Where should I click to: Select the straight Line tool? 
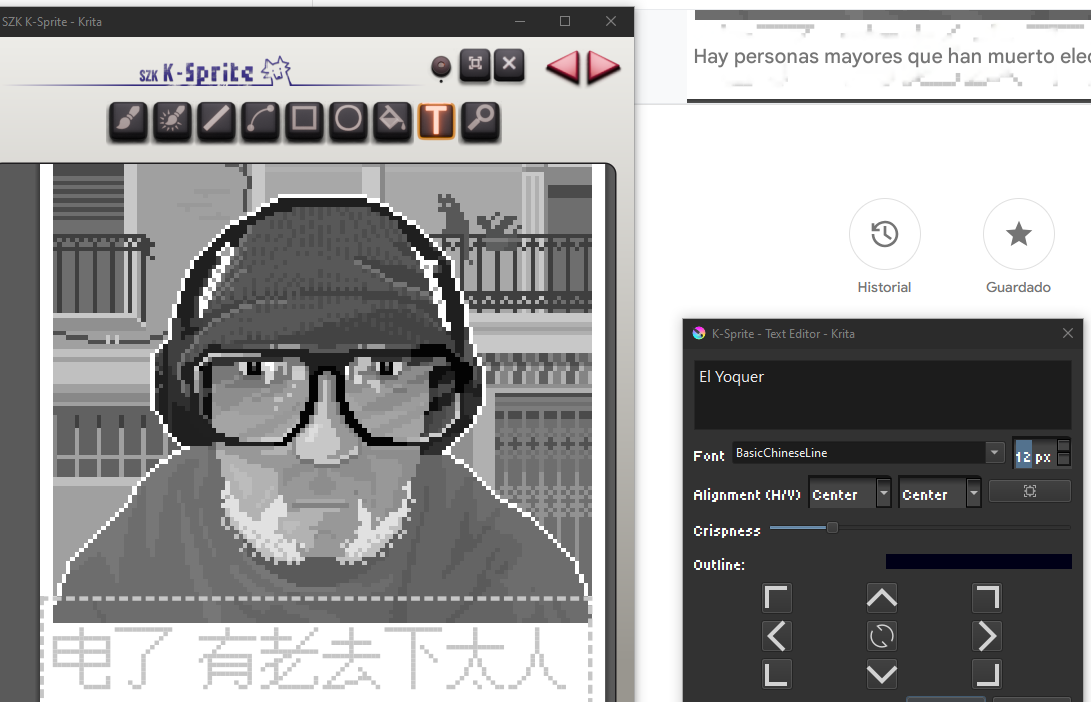tap(216, 121)
